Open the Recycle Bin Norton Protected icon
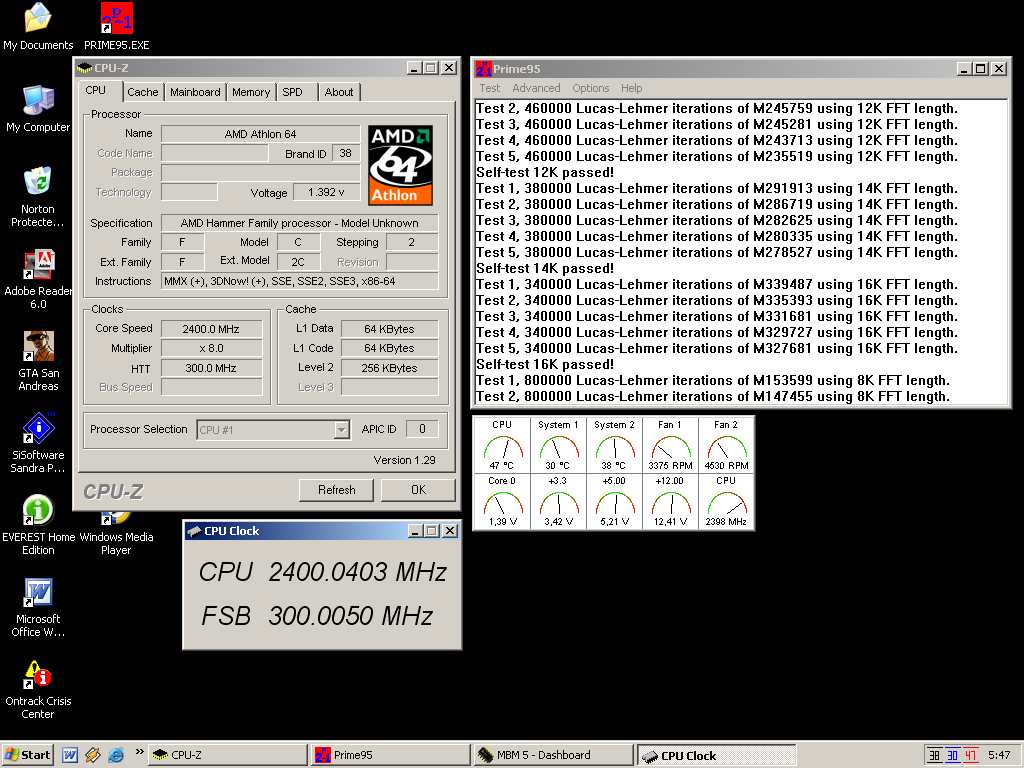Viewport: 1024px width, 768px height. pyautogui.click(x=38, y=183)
